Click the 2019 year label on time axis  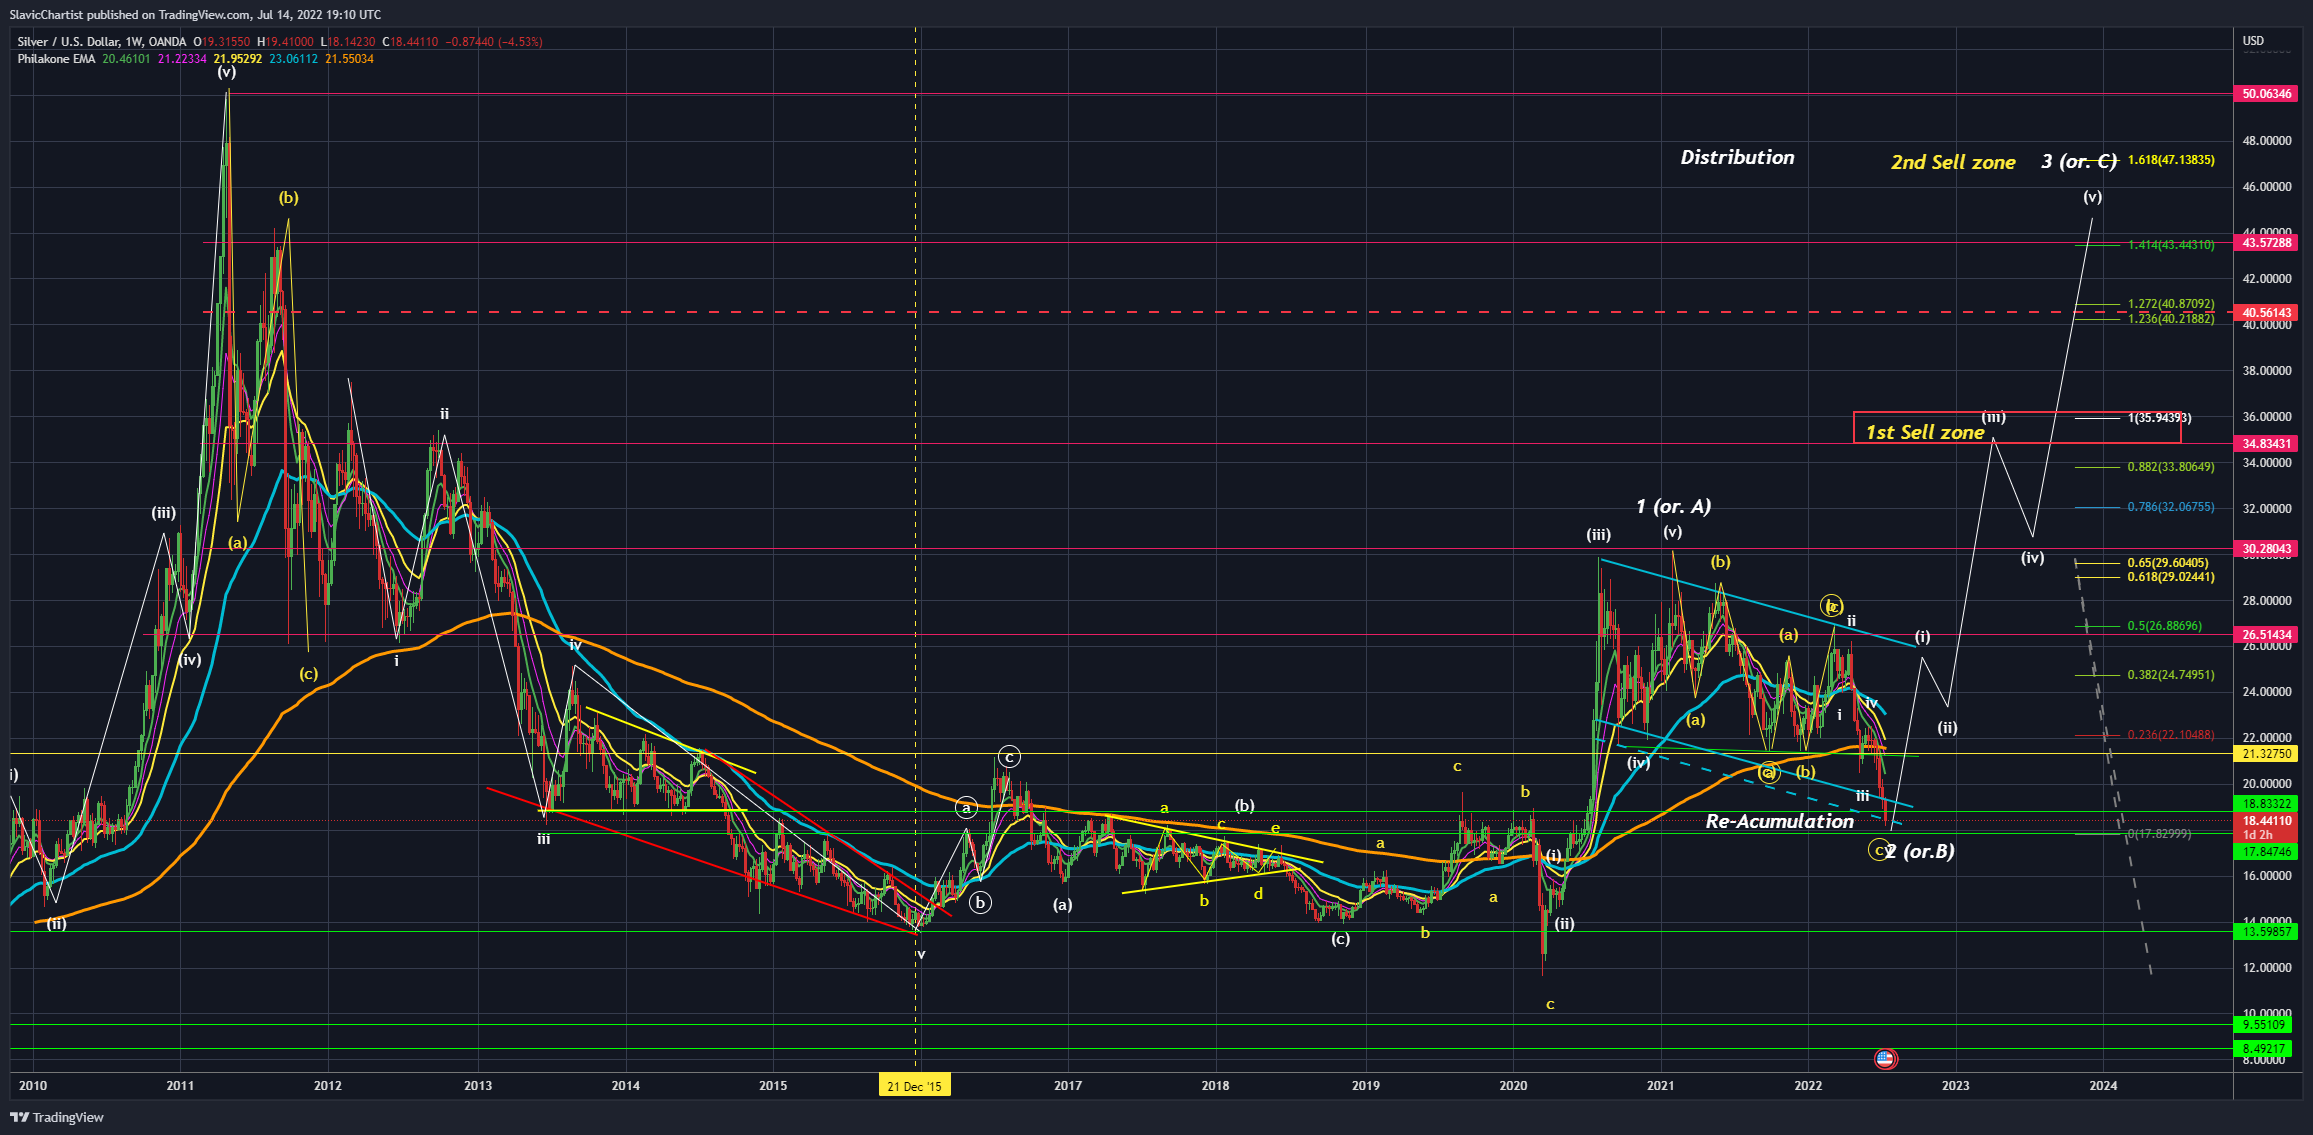(x=1365, y=1086)
